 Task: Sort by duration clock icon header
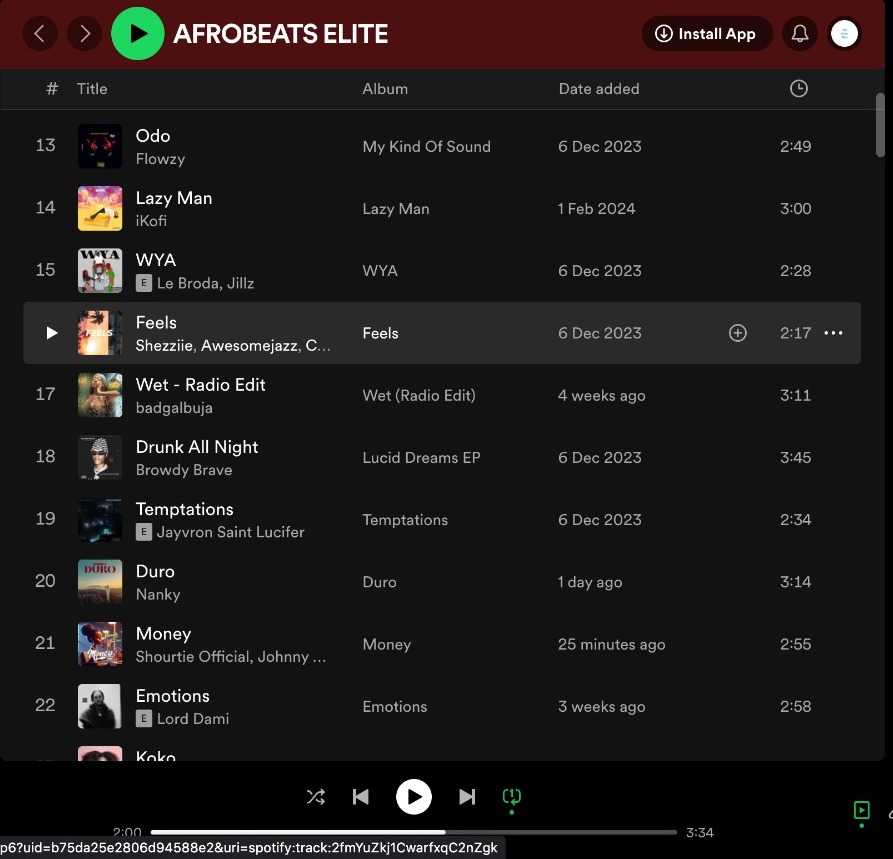(x=798, y=88)
